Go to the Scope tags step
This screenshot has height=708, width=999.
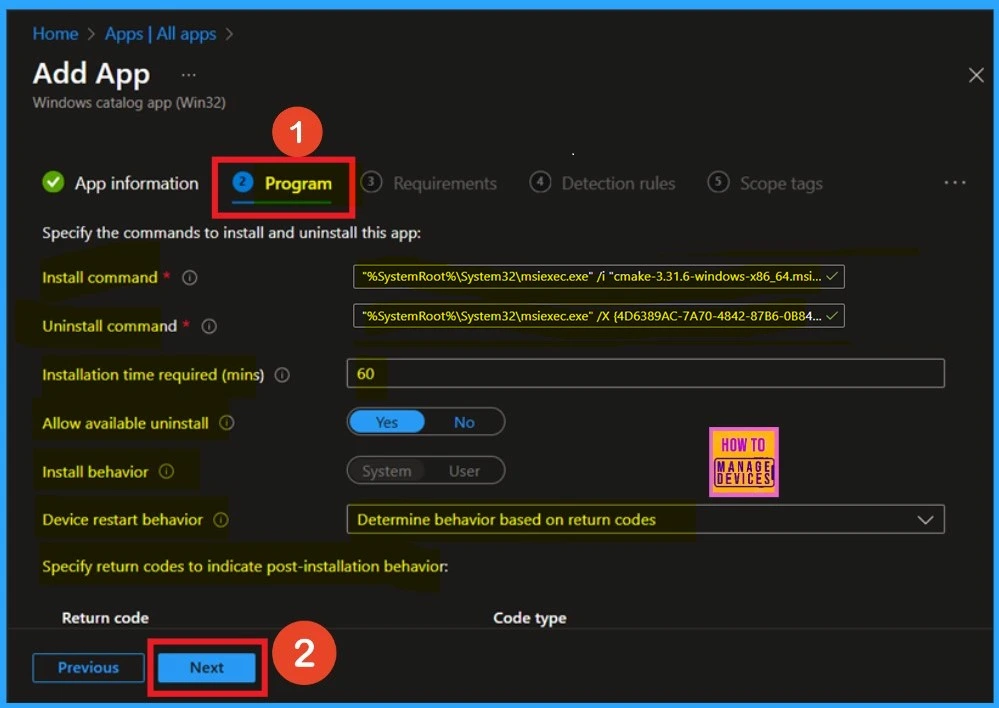pyautogui.click(x=780, y=184)
